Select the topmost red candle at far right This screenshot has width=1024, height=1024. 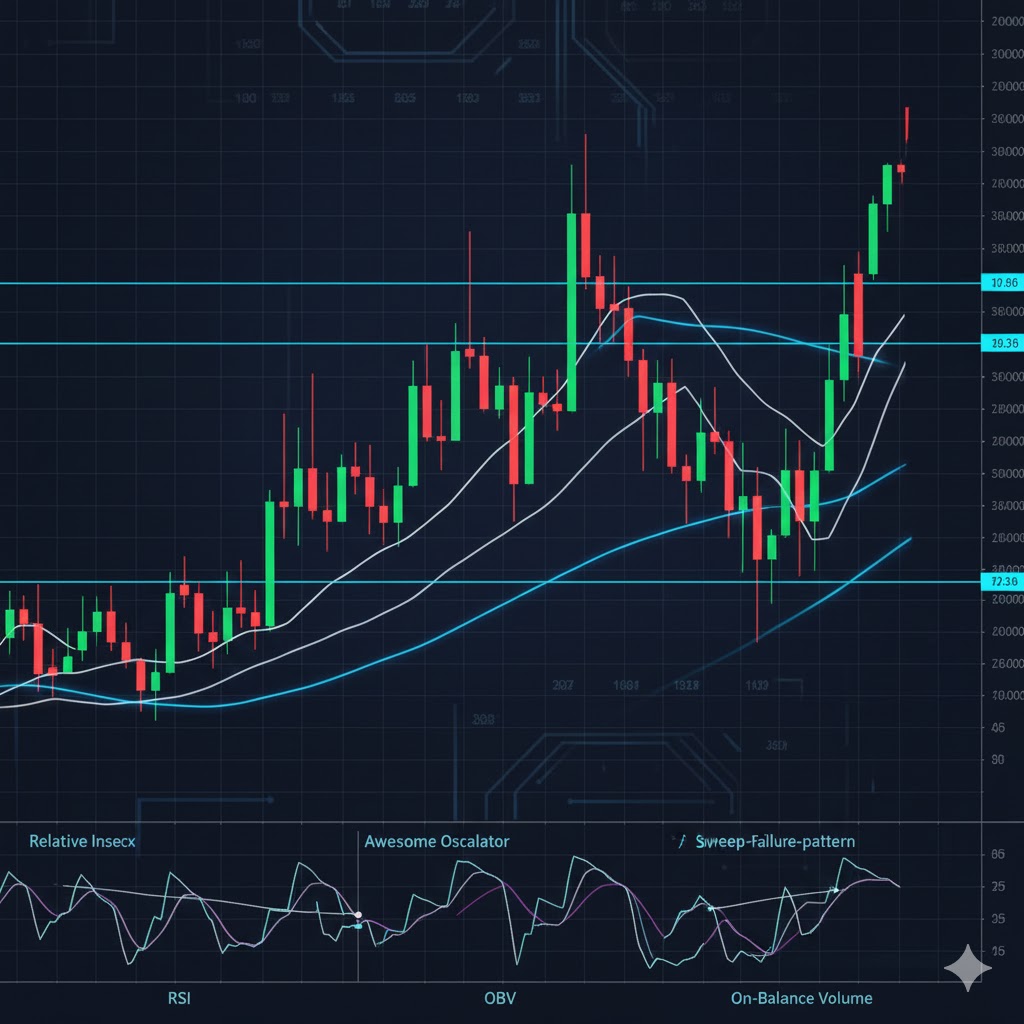point(907,124)
